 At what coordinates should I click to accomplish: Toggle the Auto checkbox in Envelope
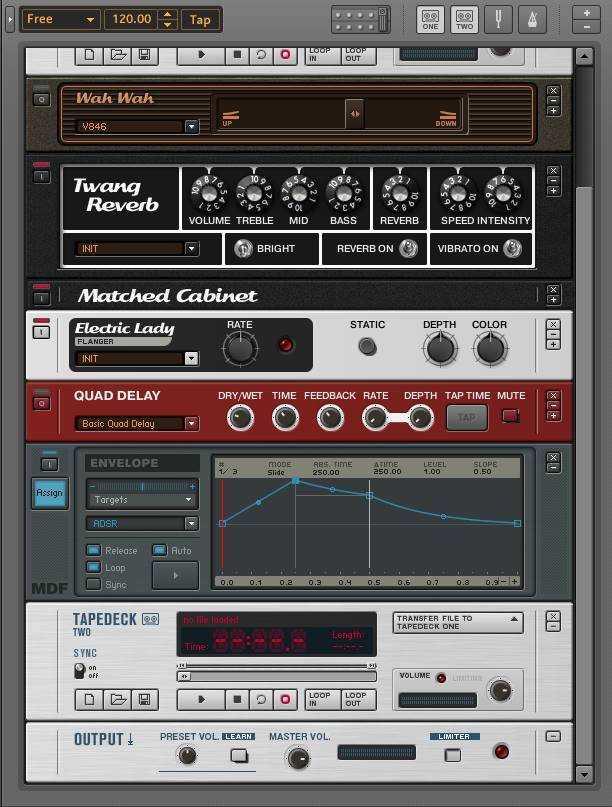coord(160,550)
